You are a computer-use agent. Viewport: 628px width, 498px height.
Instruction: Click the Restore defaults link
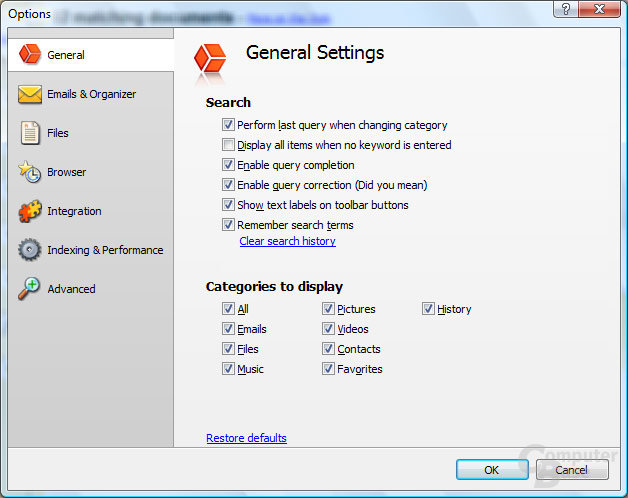point(246,438)
